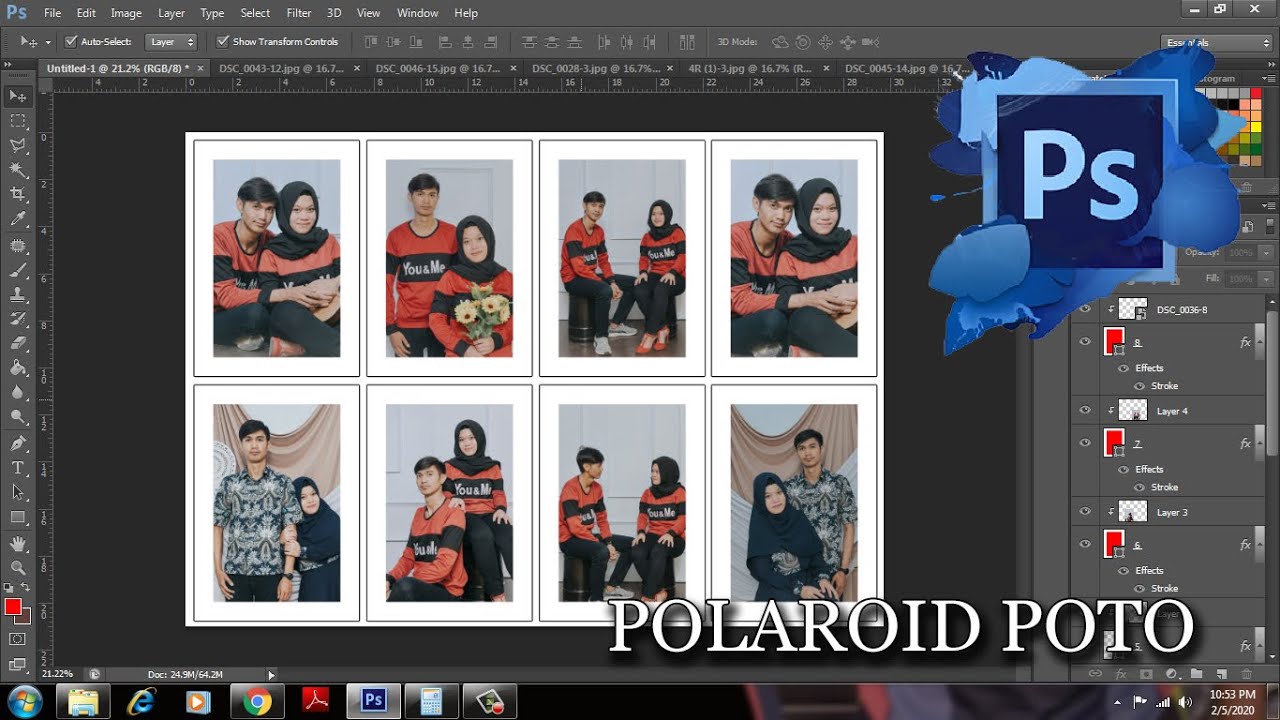Select the Polygonal Lasso tool
This screenshot has height=720, width=1280.
[x=18, y=146]
